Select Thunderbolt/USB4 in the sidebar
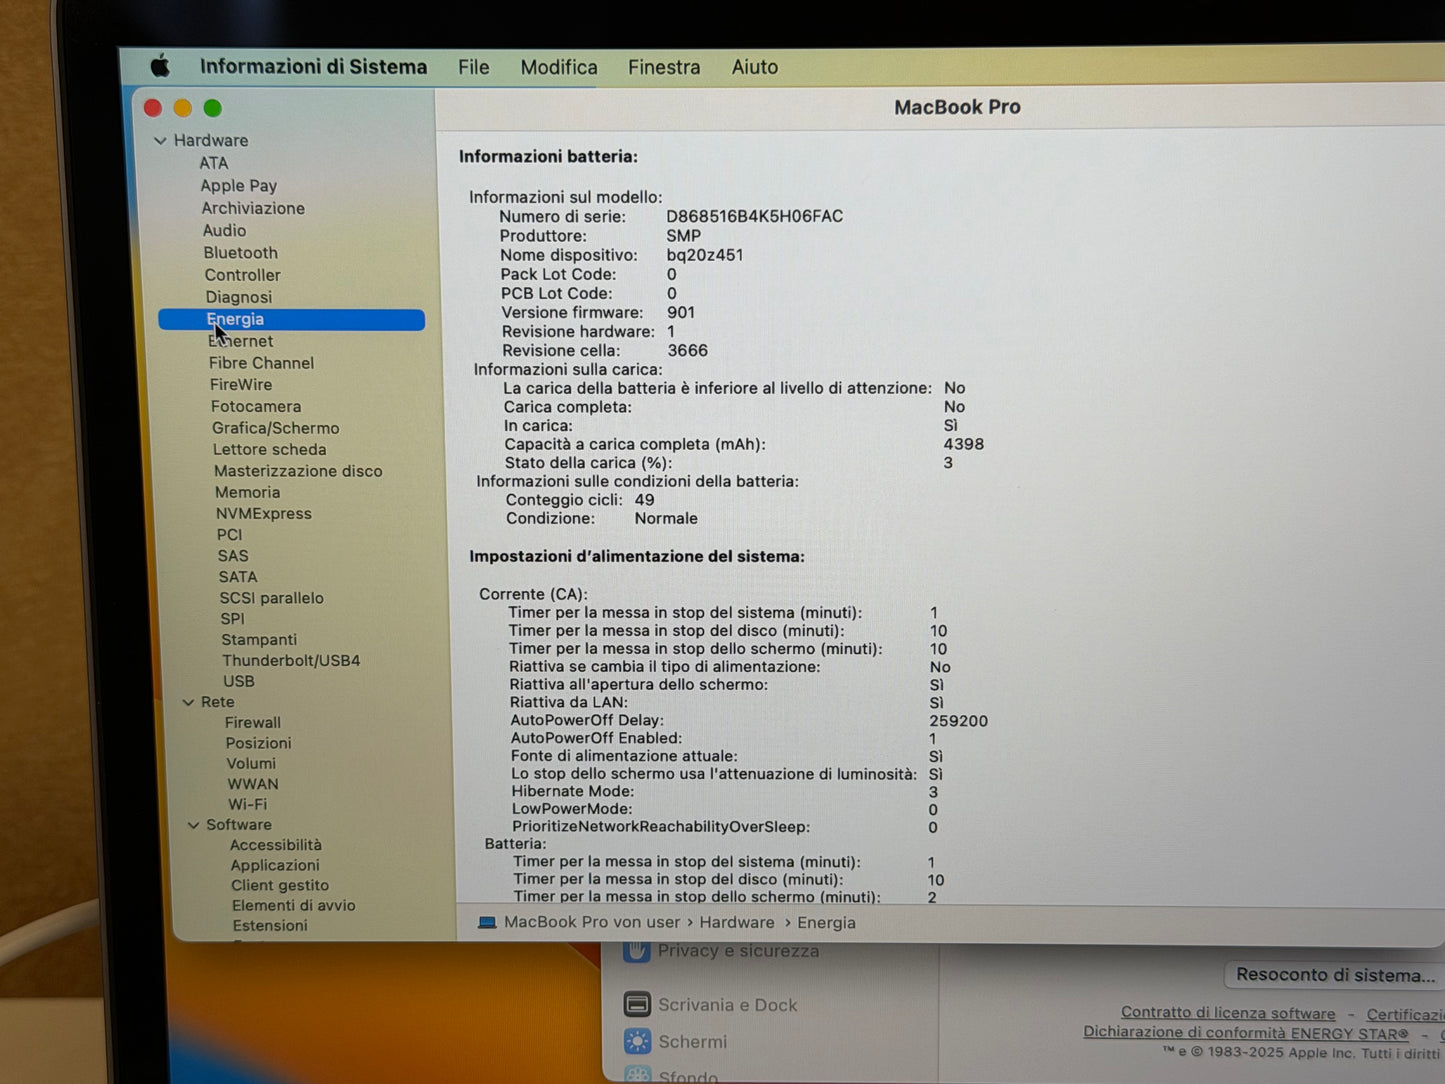The image size is (1445, 1084). click(291, 660)
